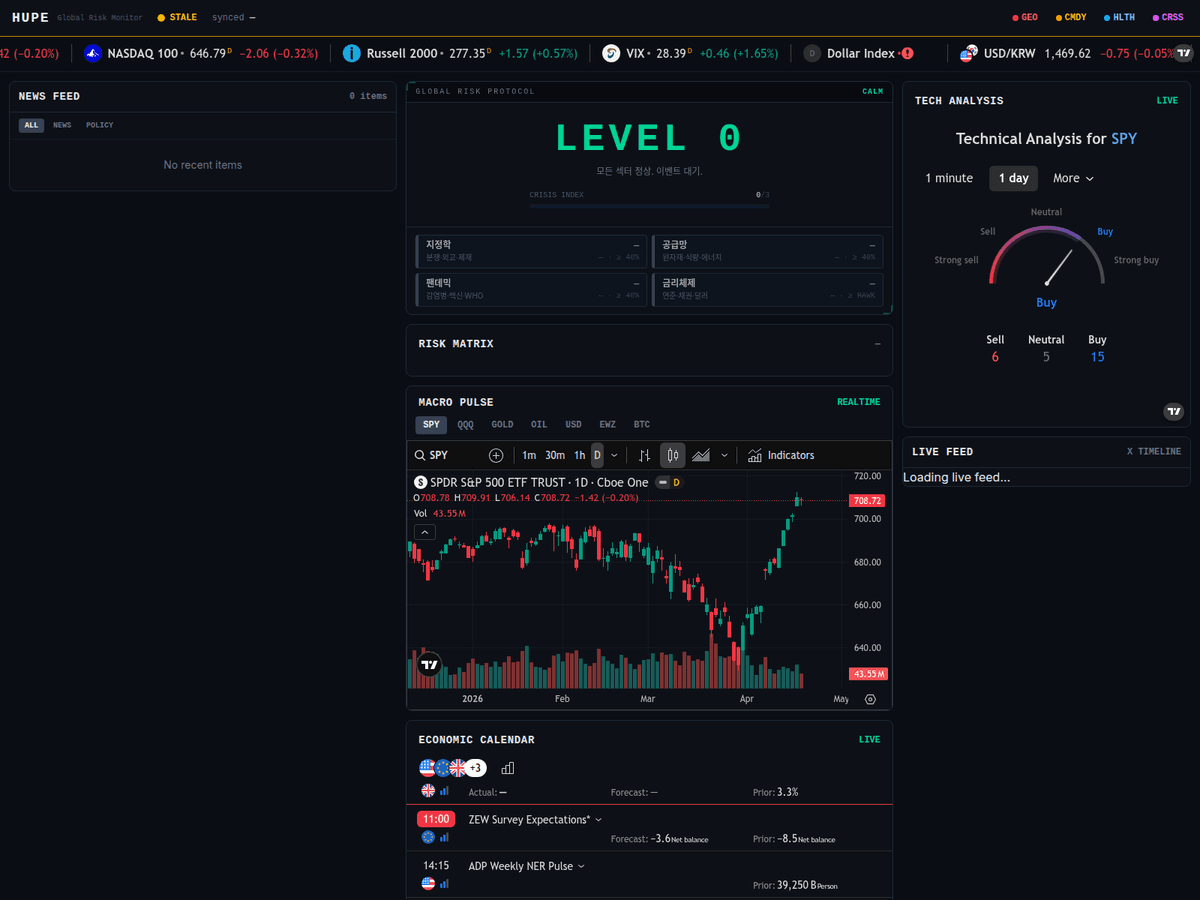Viewport: 1200px width, 900px height.
Task: Toggle the GEO category filter
Action: point(1025,17)
